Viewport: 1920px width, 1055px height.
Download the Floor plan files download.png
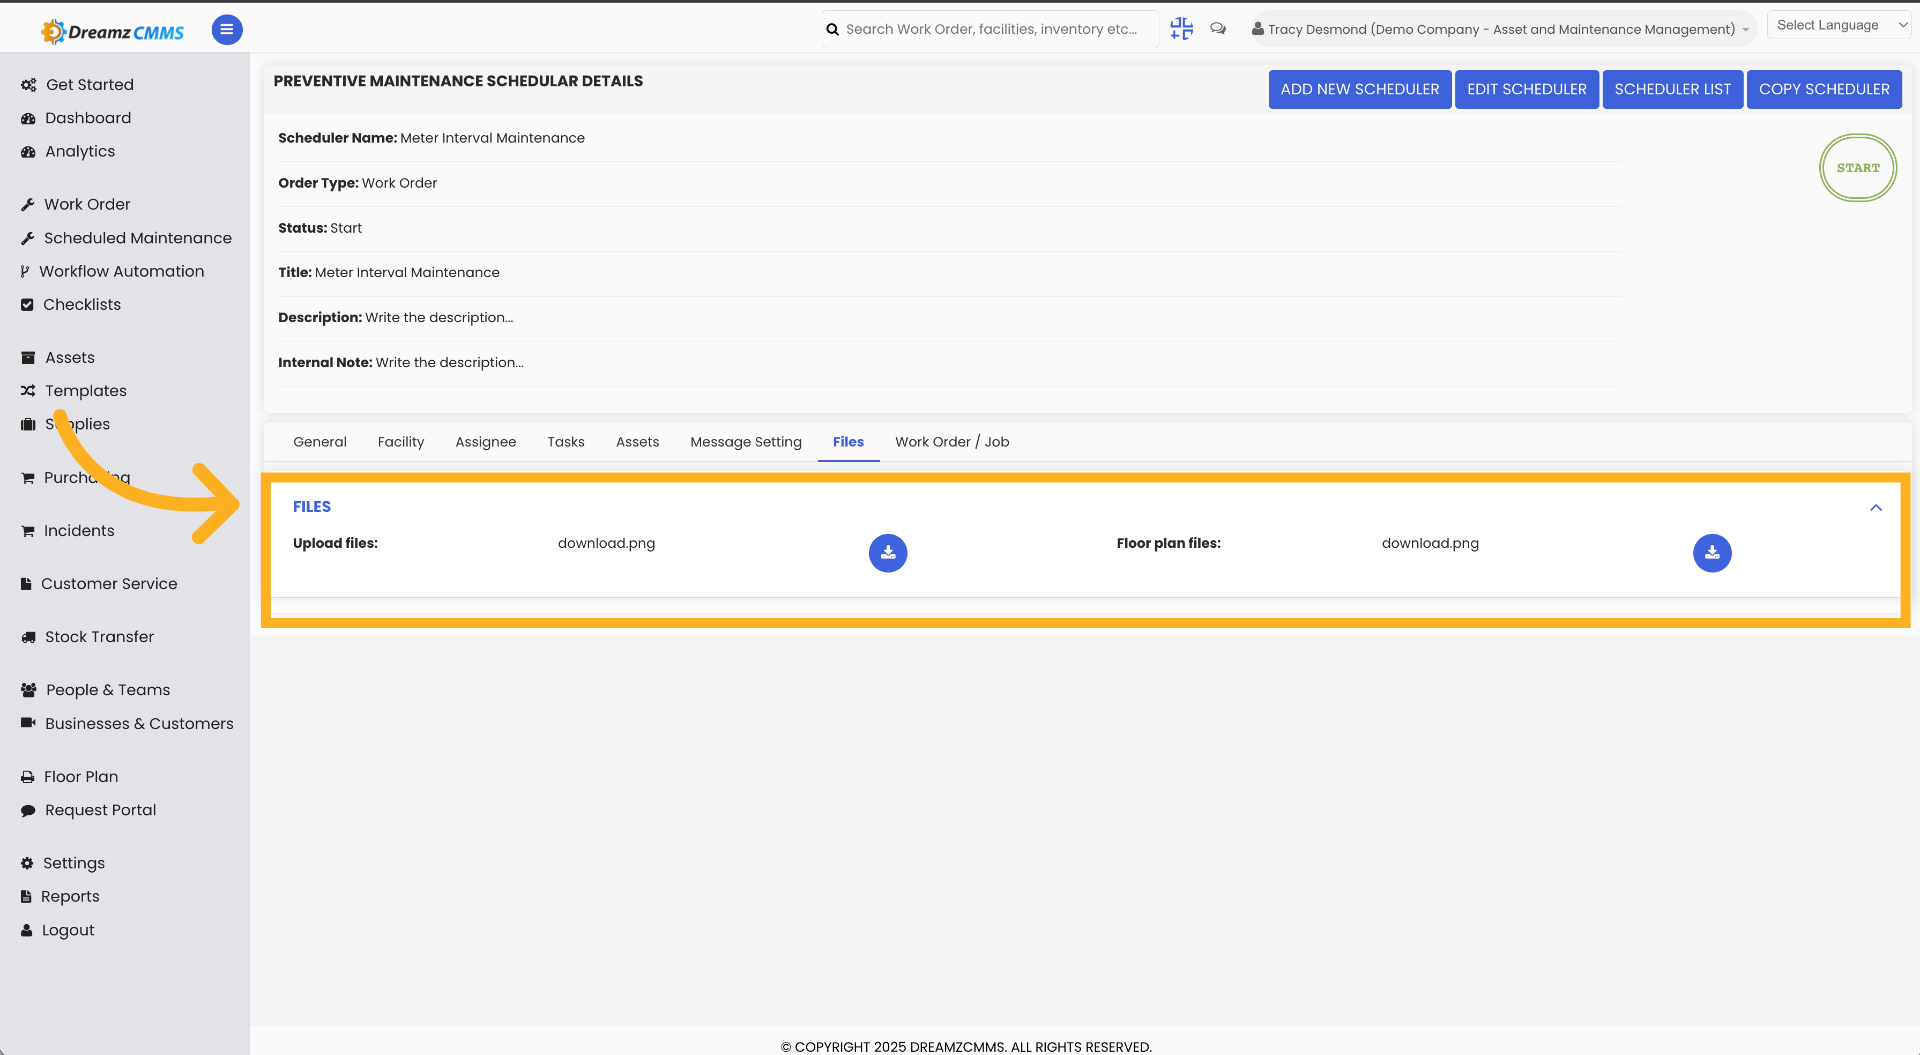pyautogui.click(x=1712, y=553)
